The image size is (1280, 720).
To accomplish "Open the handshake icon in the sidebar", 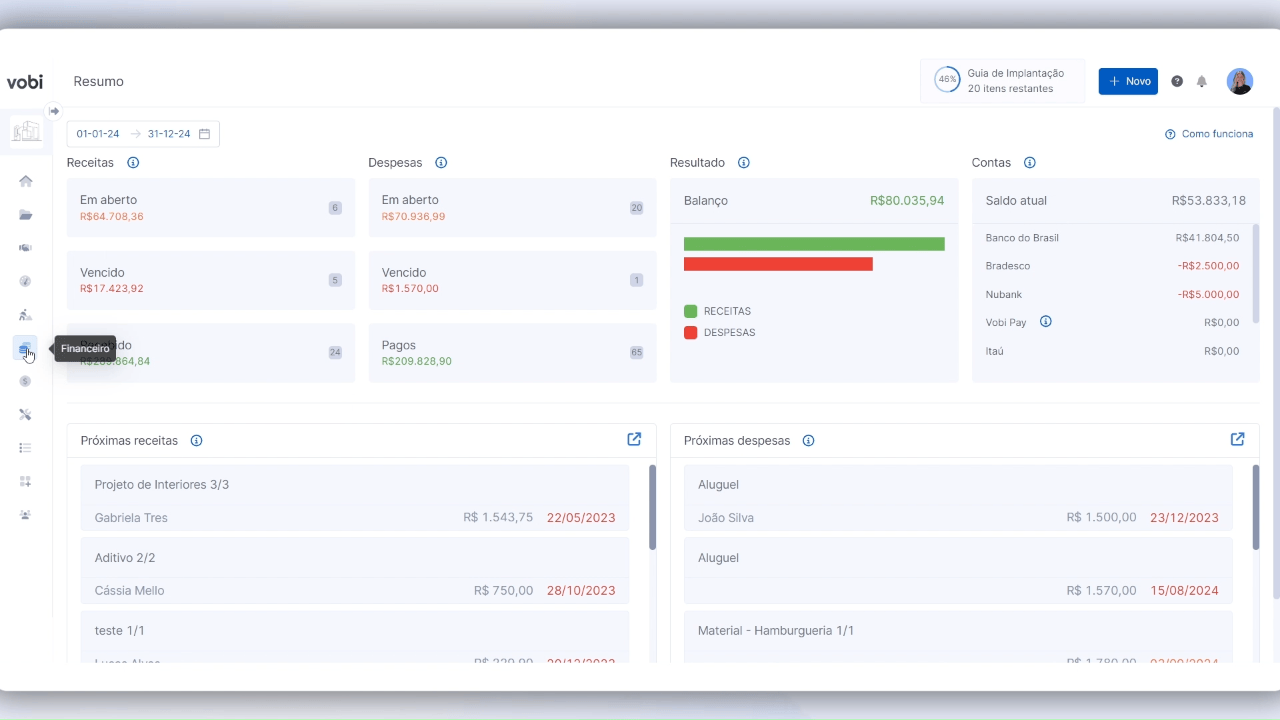I will [x=26, y=248].
